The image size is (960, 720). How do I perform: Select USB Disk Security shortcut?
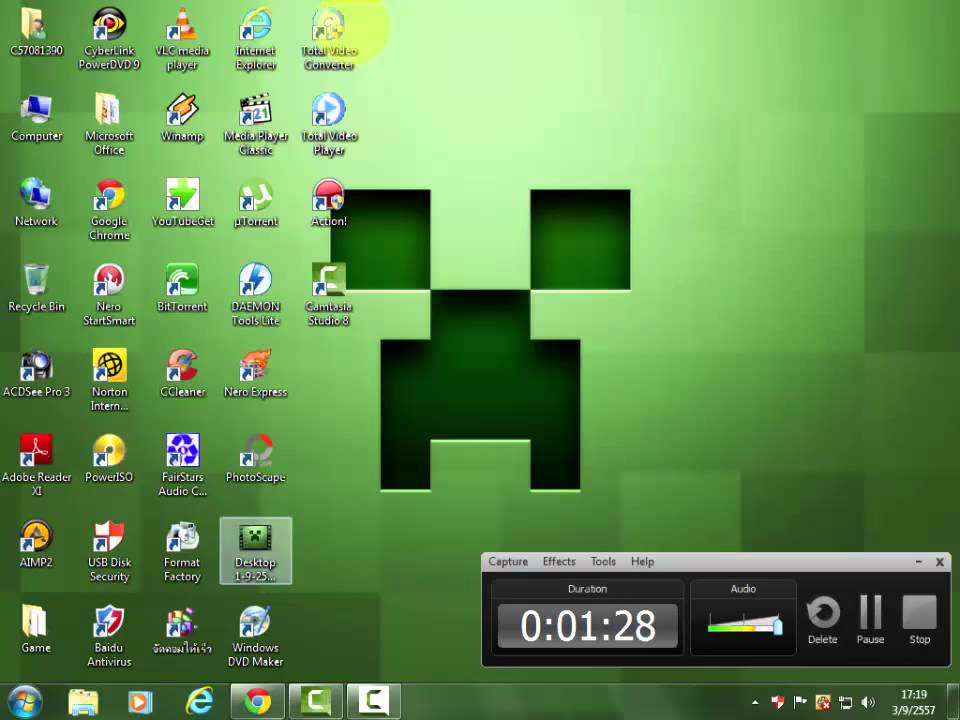(x=109, y=550)
